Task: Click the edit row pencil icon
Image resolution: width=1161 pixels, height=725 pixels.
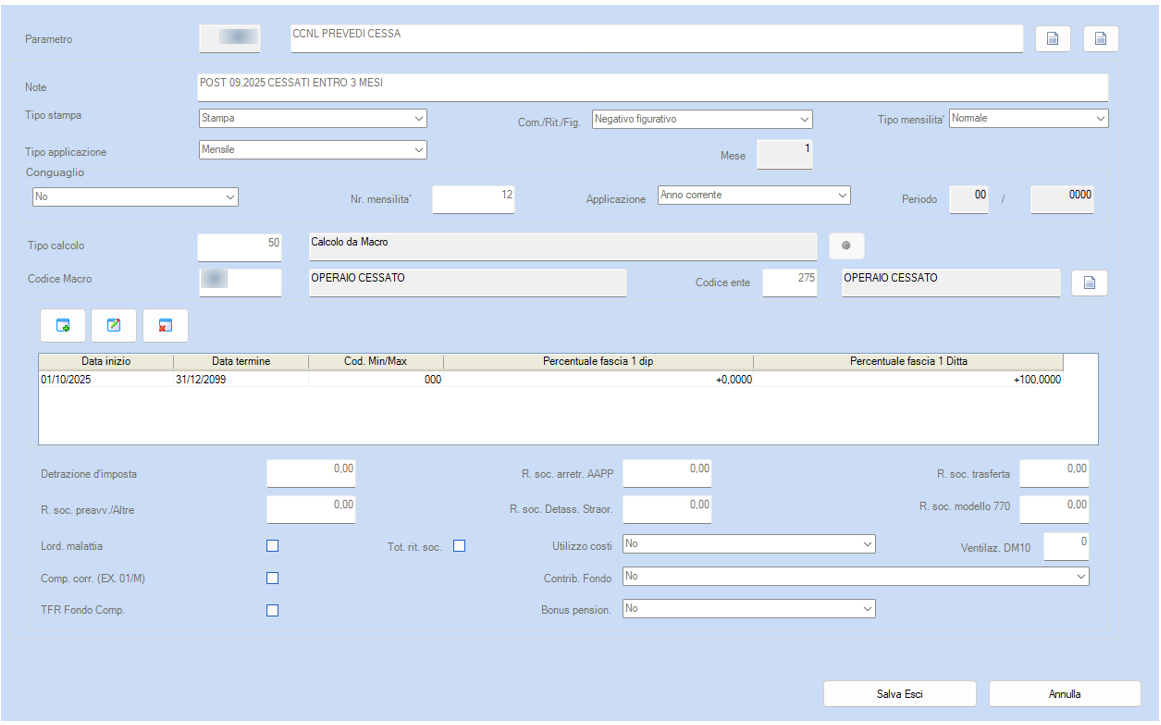Action: [x=114, y=326]
